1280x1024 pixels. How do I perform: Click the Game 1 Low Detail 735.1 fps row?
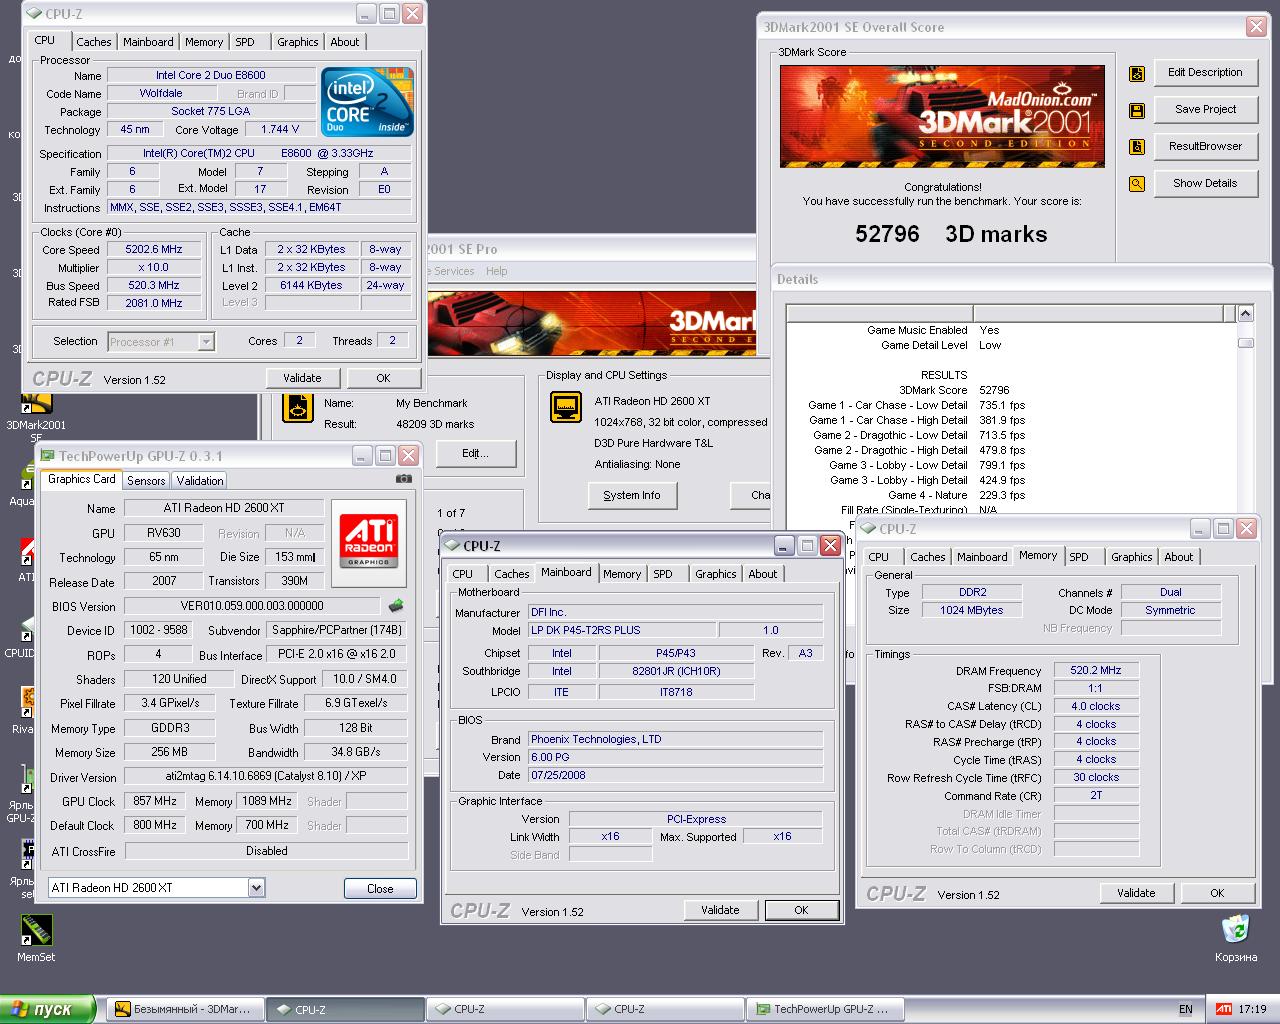(x=917, y=405)
